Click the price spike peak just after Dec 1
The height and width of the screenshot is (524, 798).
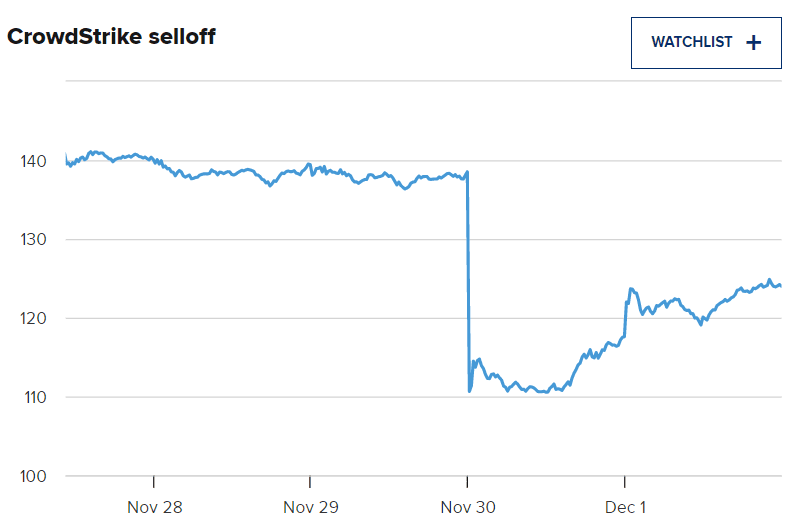click(631, 289)
